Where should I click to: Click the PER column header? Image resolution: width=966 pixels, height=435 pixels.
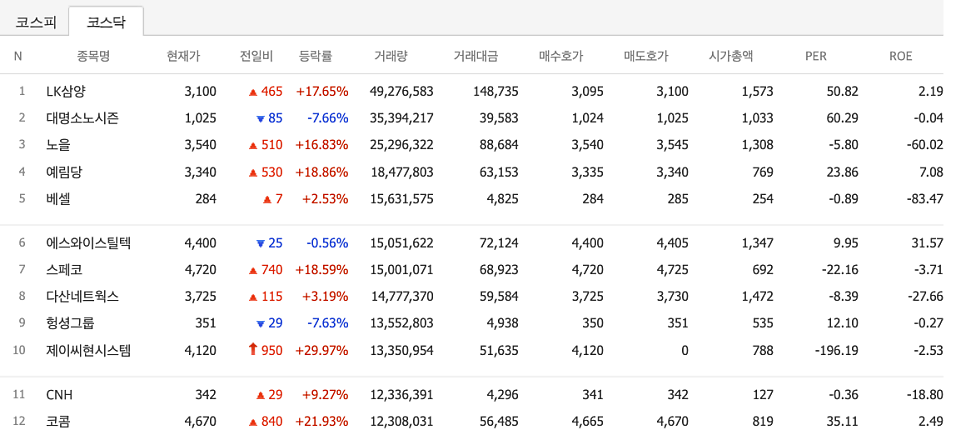point(816,56)
